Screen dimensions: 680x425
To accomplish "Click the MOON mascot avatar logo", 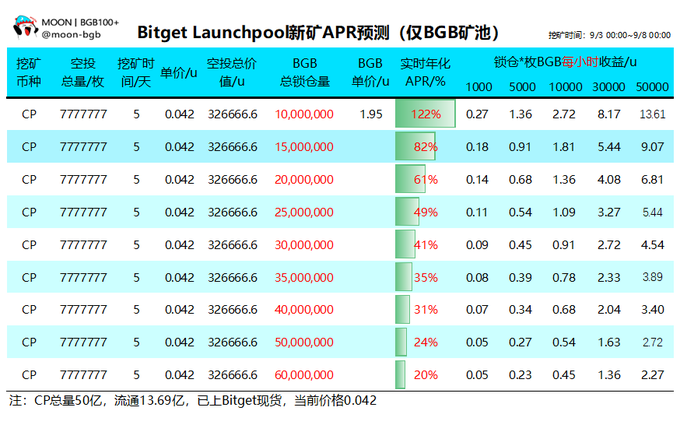I will 25,27.
